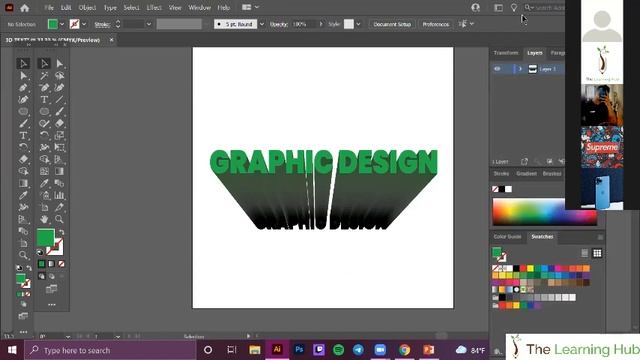The width and height of the screenshot is (640, 360).
Task: Open the File menu
Action: click(x=49, y=8)
